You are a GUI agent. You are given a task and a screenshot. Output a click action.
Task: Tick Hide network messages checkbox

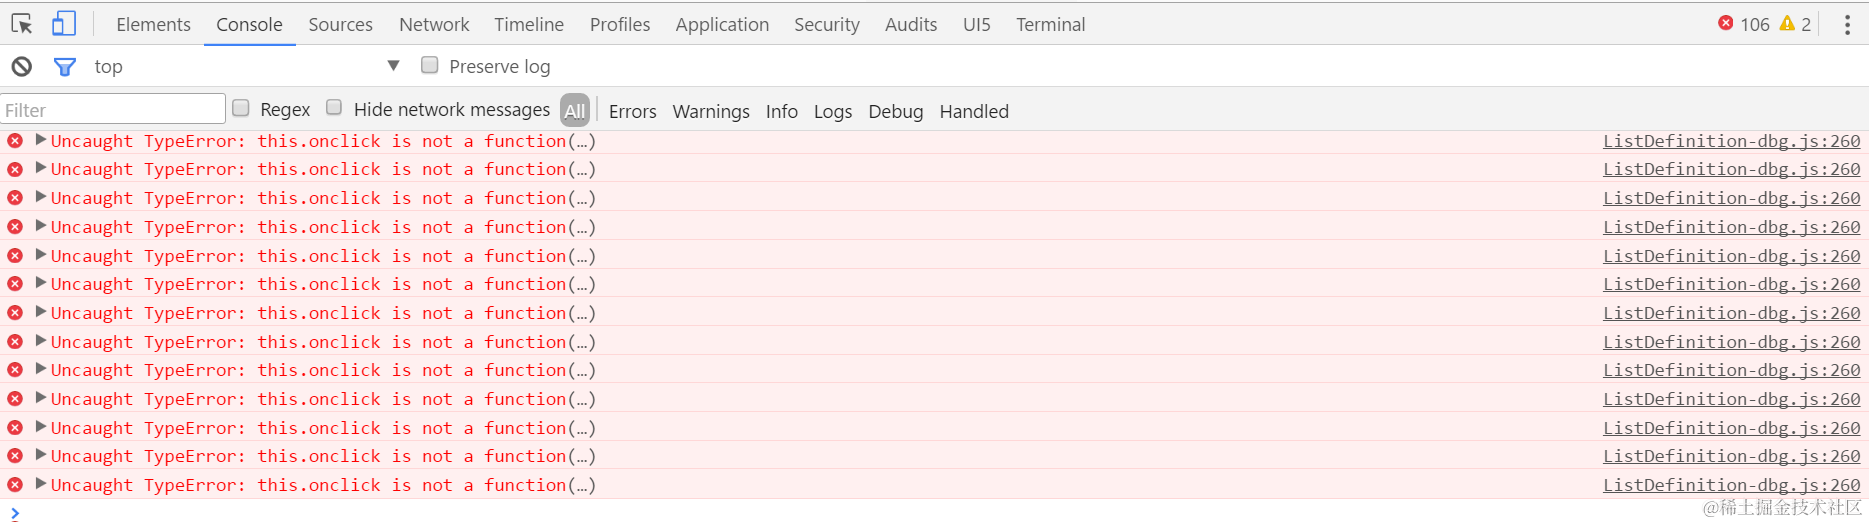coord(334,108)
